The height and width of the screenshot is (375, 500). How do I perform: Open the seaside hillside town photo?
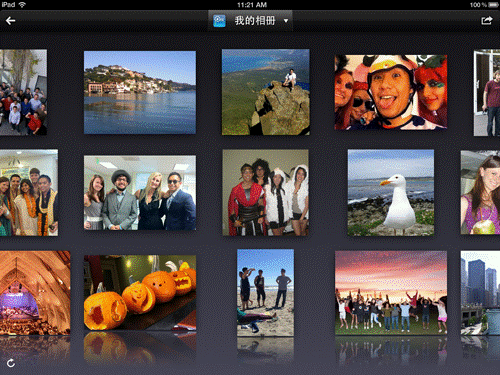140,92
